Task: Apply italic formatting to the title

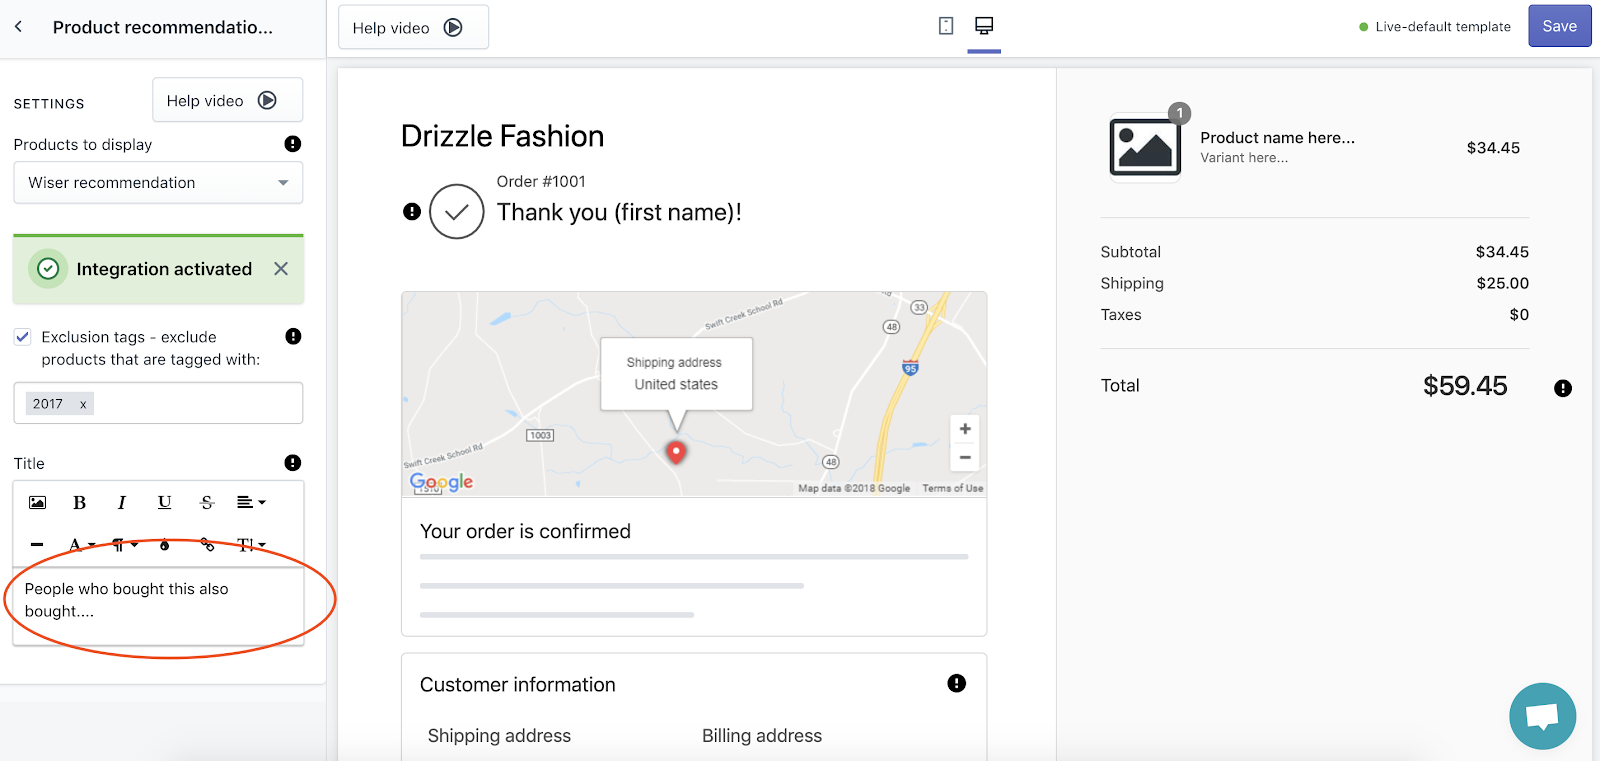Action: 122,502
